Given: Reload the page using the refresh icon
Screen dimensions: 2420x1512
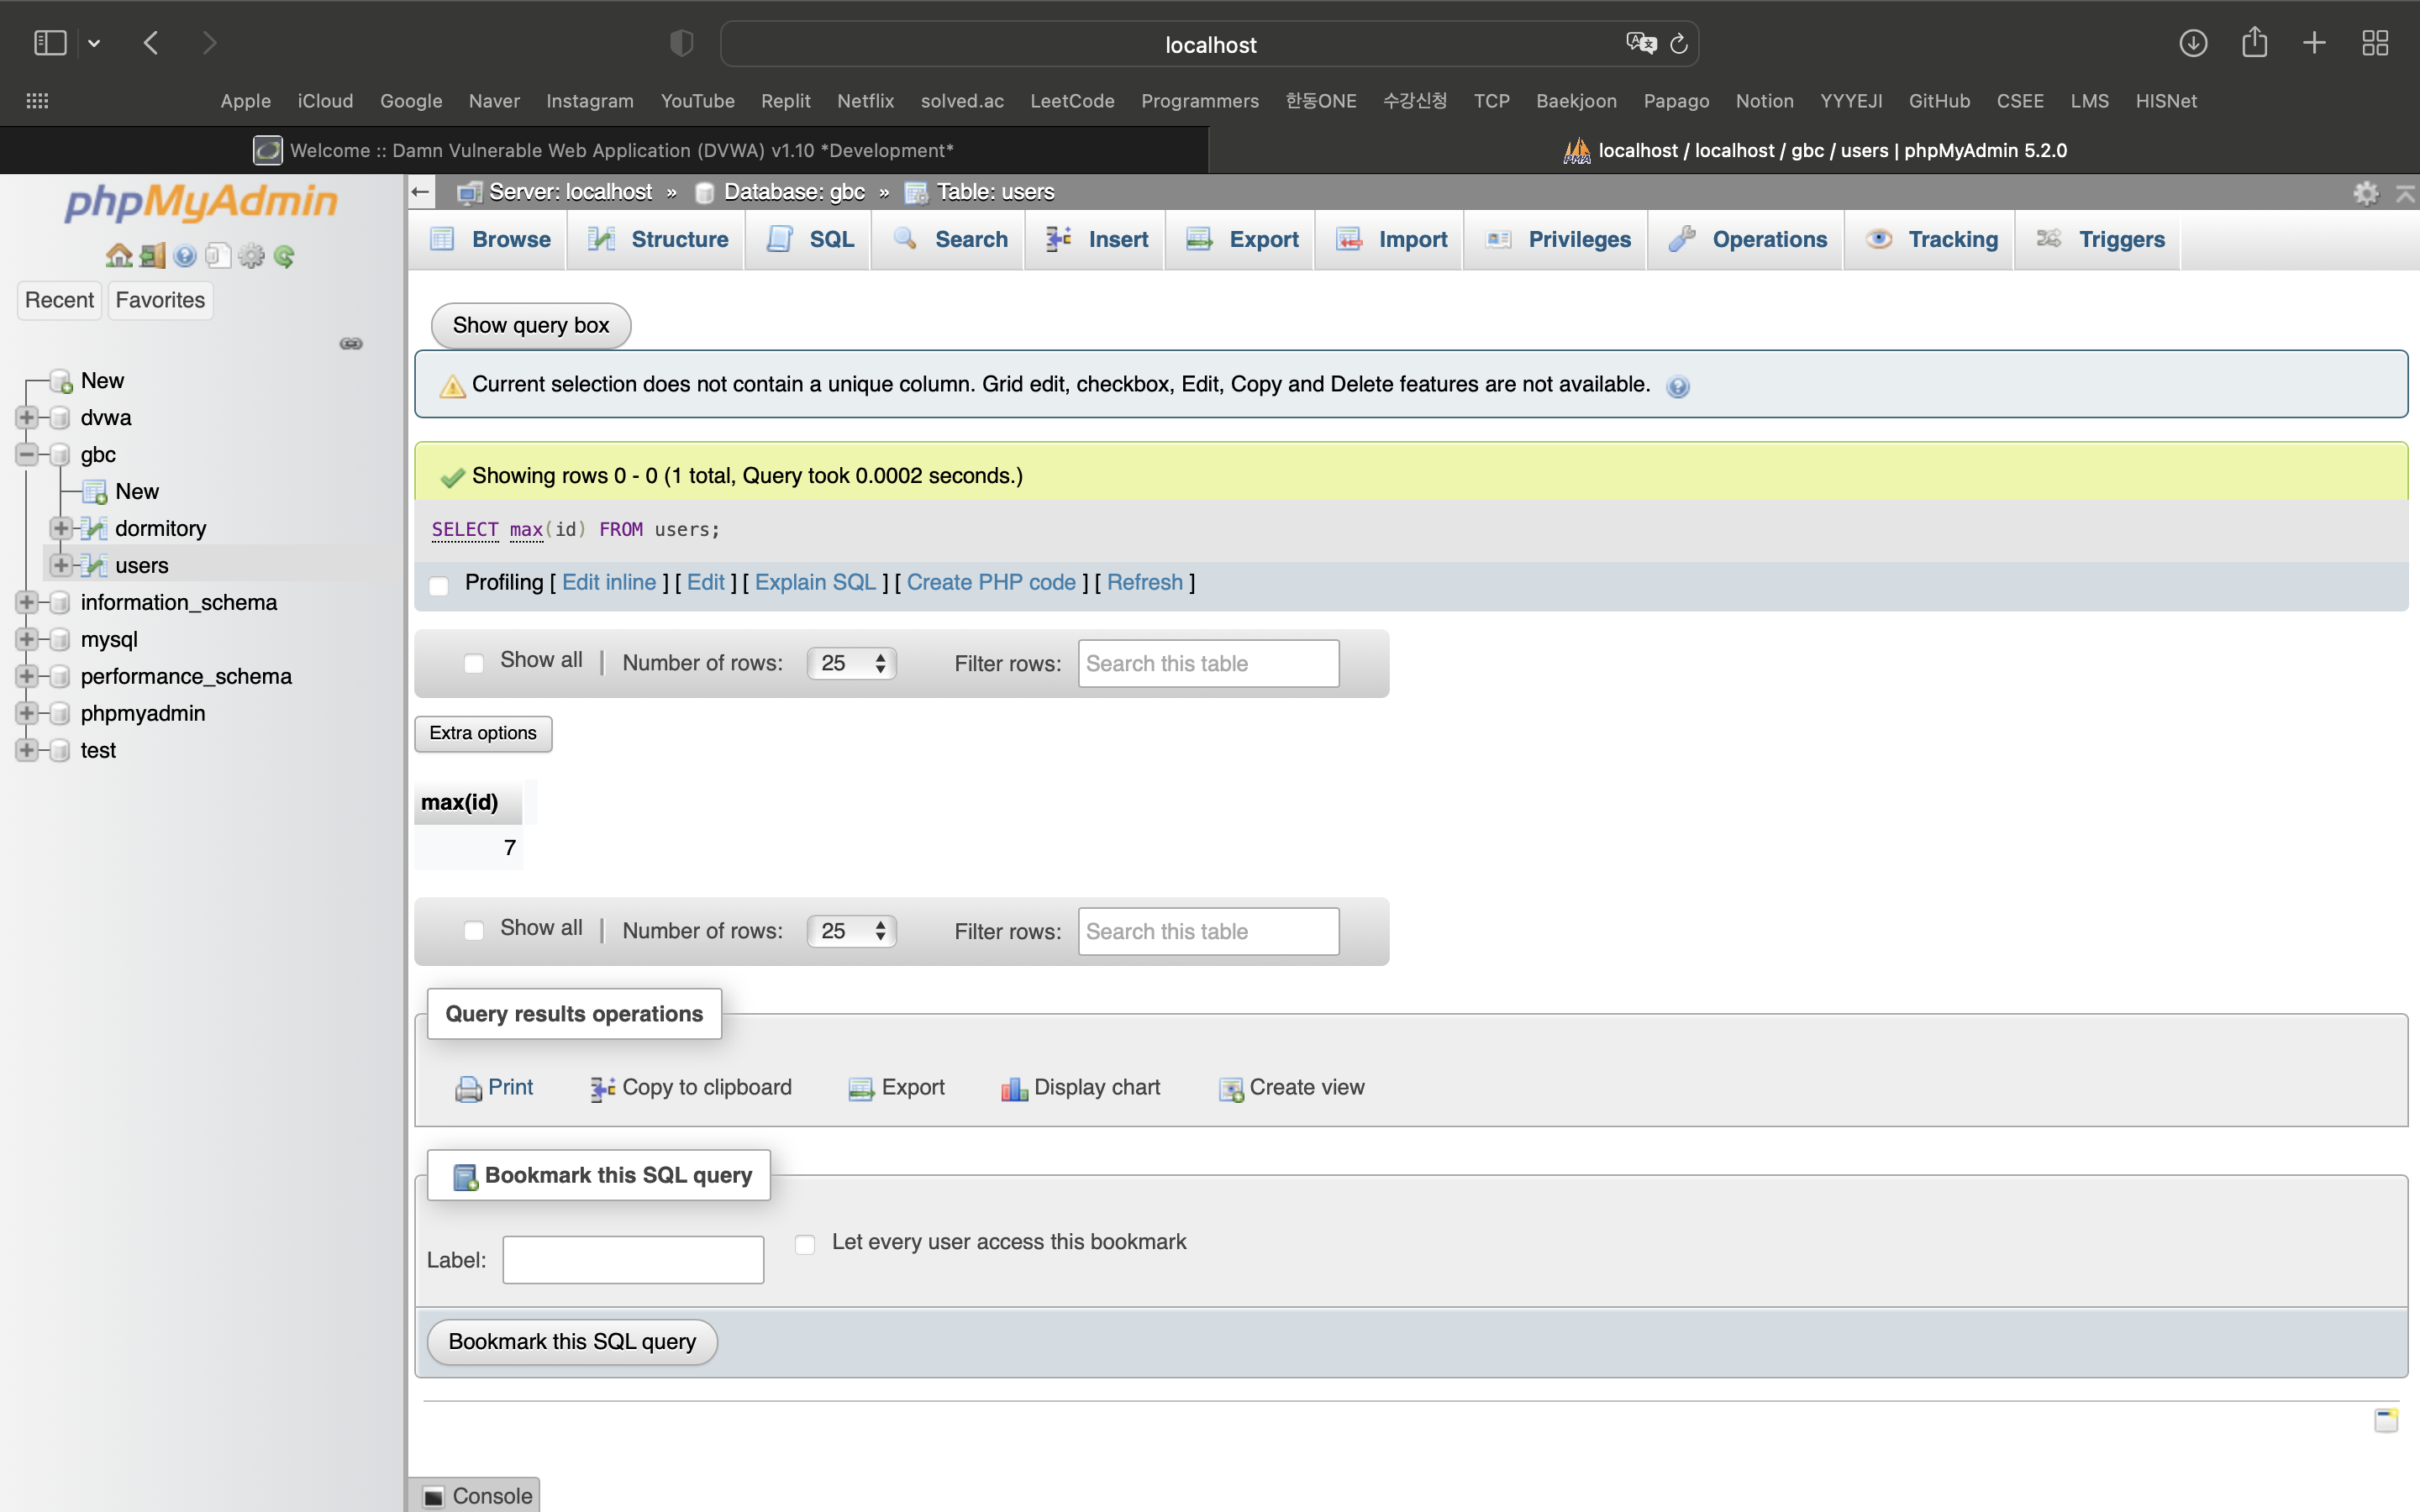Looking at the screenshot, I should (1680, 43).
